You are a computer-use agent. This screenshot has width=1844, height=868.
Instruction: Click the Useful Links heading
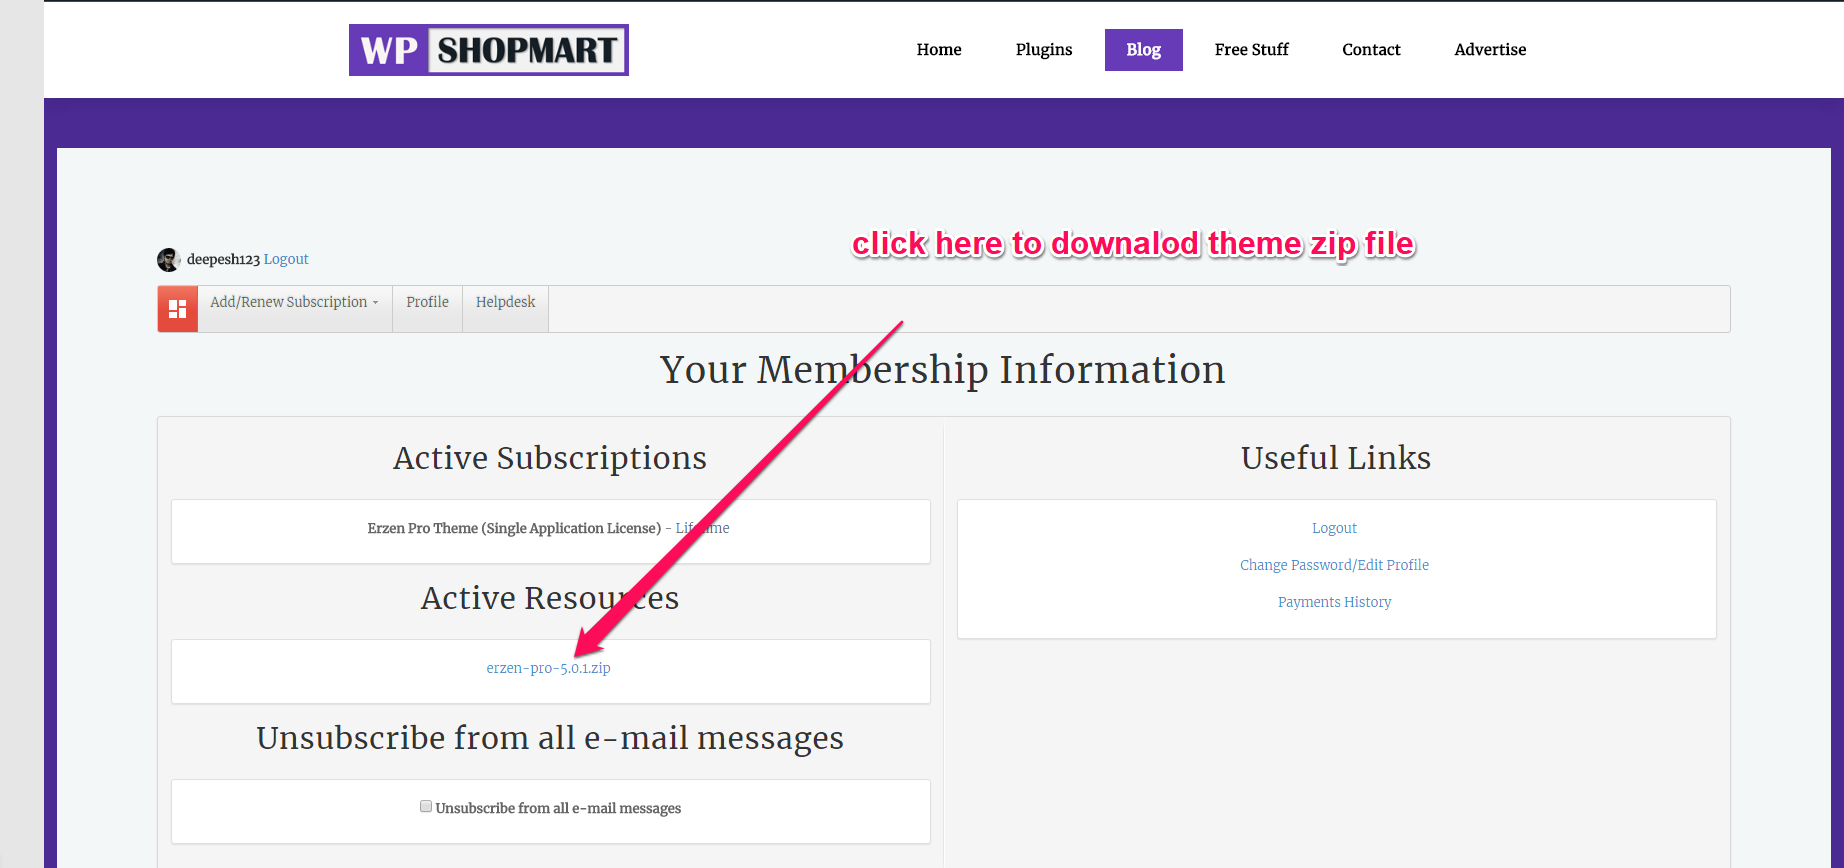[1336, 458]
